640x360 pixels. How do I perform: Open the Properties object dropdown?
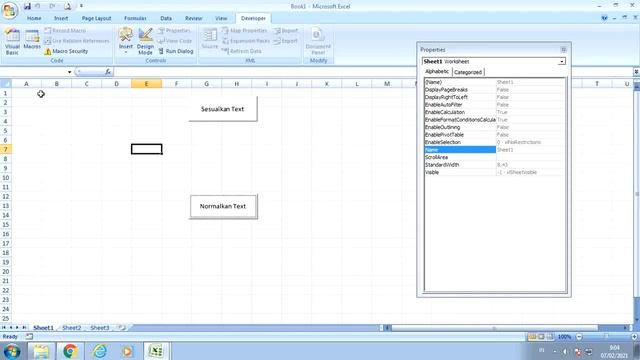562,62
